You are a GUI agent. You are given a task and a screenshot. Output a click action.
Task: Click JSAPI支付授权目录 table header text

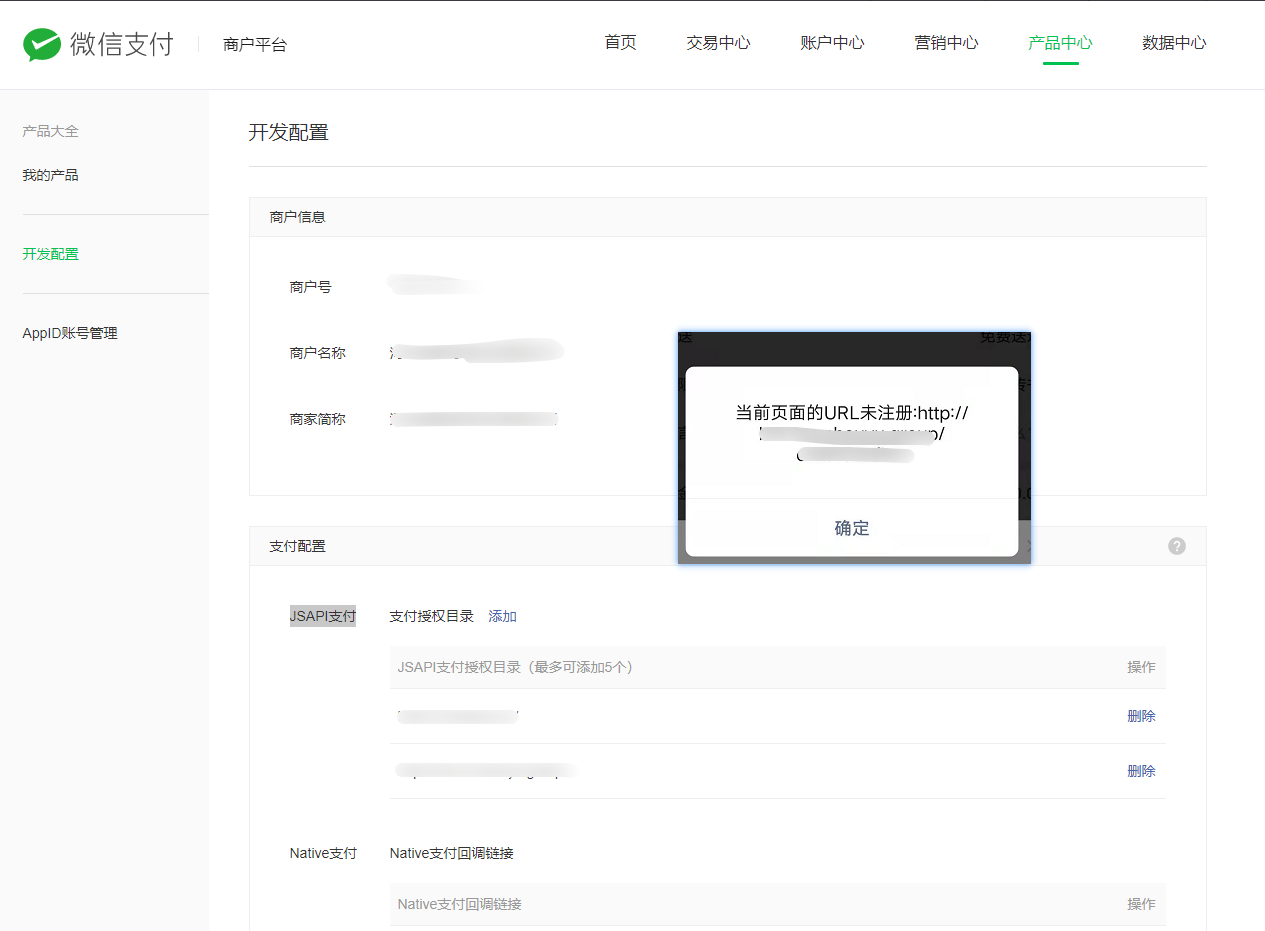515,667
